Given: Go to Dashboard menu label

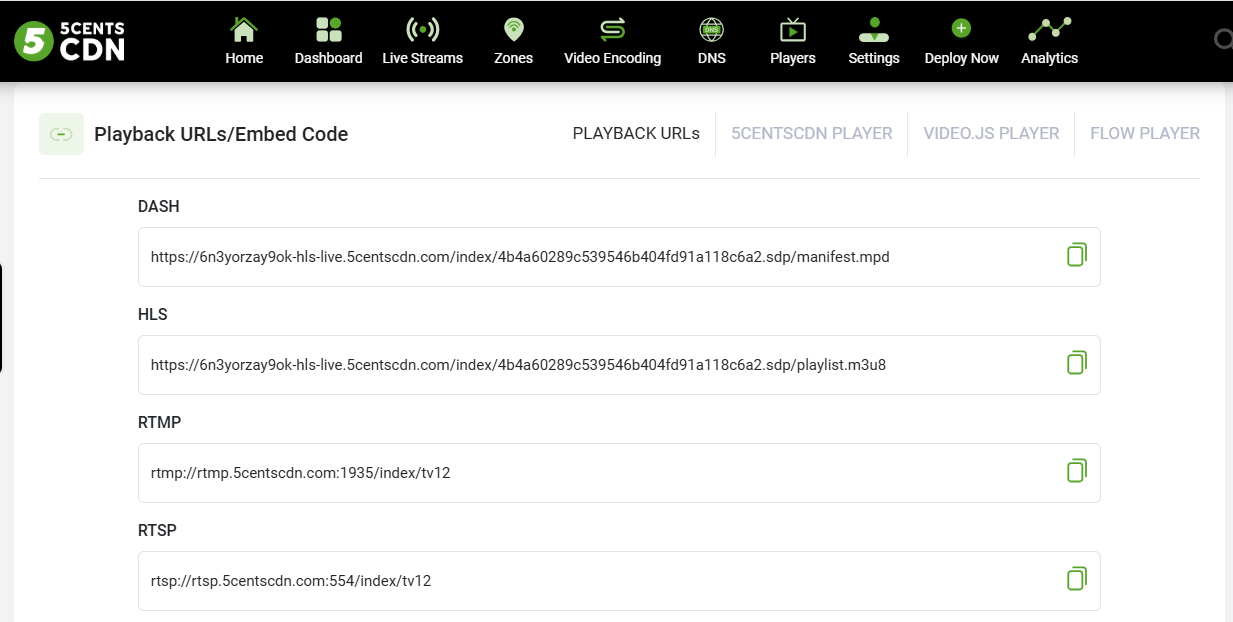Looking at the screenshot, I should [x=328, y=58].
